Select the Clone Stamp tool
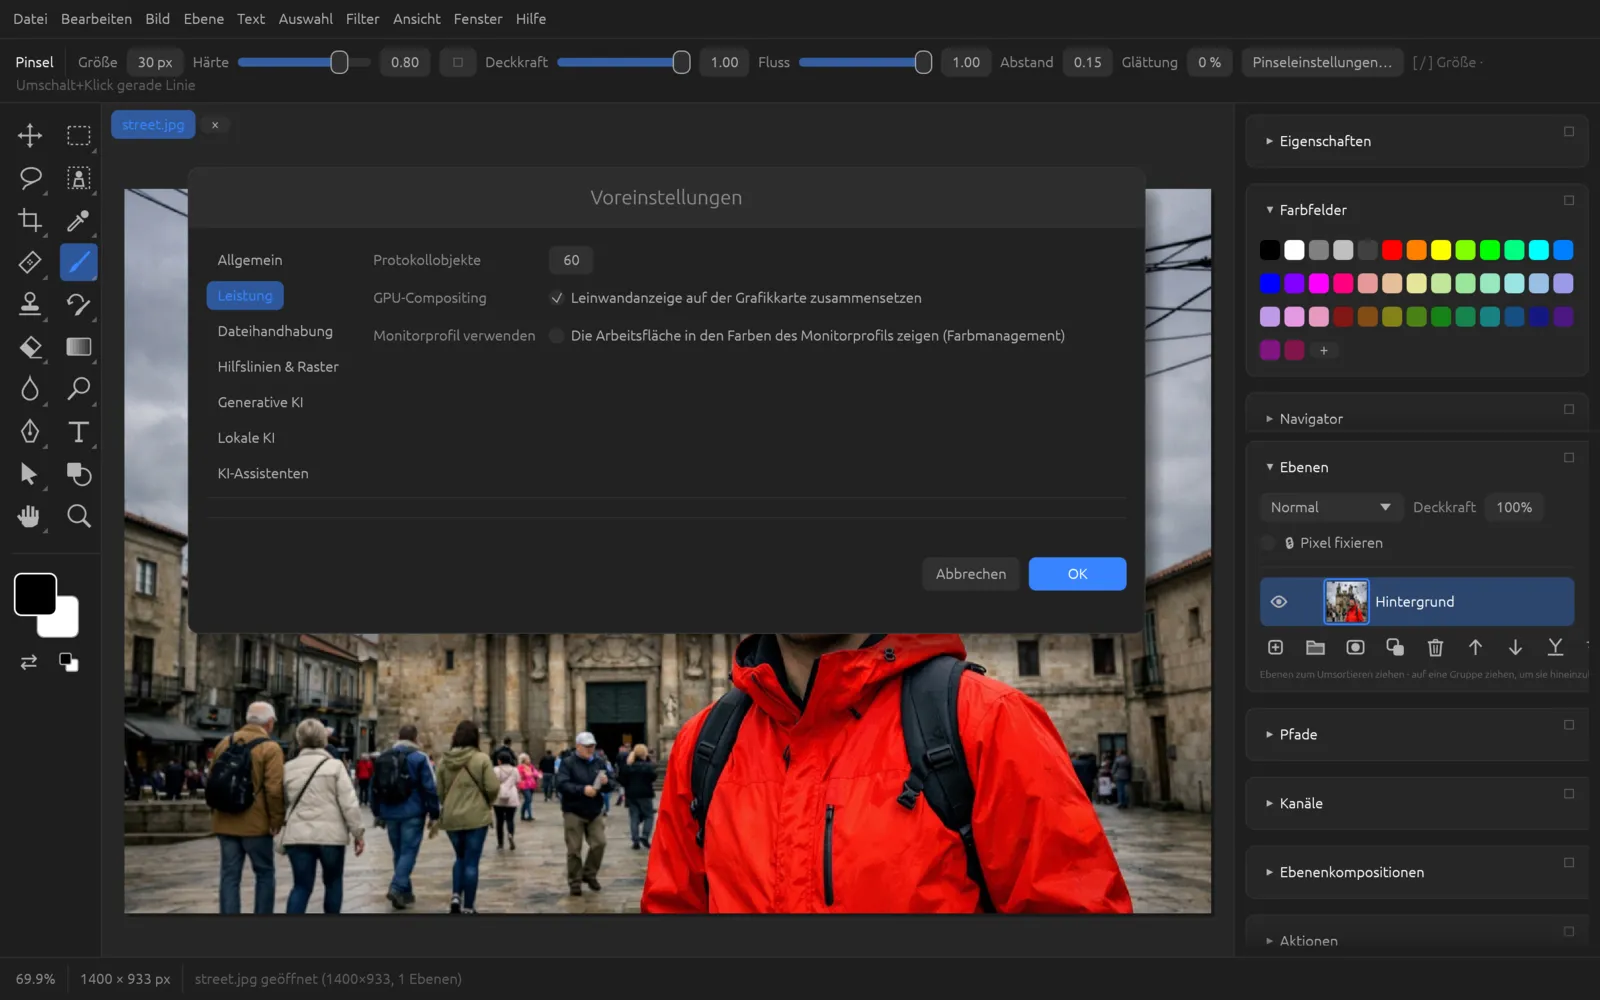Image resolution: width=1600 pixels, height=1000 pixels. point(30,304)
